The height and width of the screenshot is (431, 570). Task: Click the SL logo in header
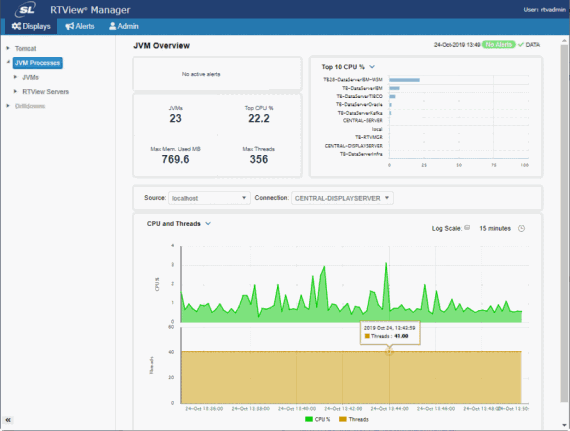(26, 9)
